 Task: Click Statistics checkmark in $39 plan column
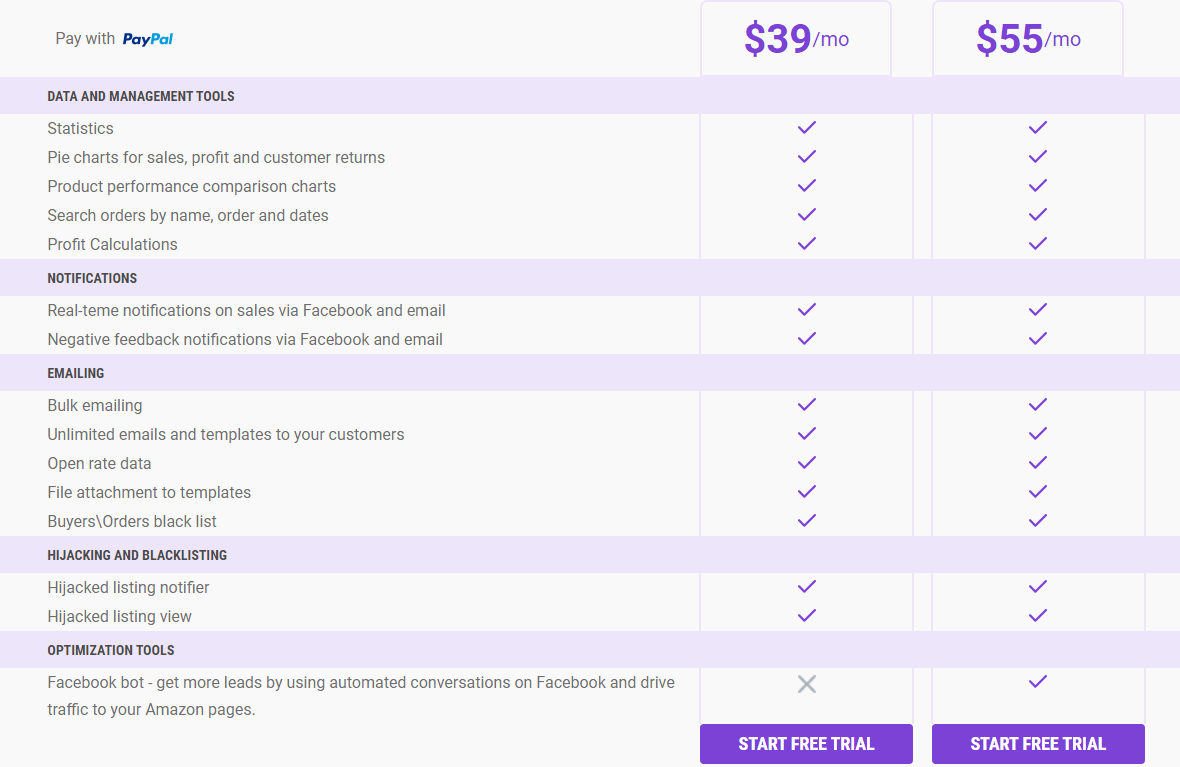pyautogui.click(x=807, y=127)
